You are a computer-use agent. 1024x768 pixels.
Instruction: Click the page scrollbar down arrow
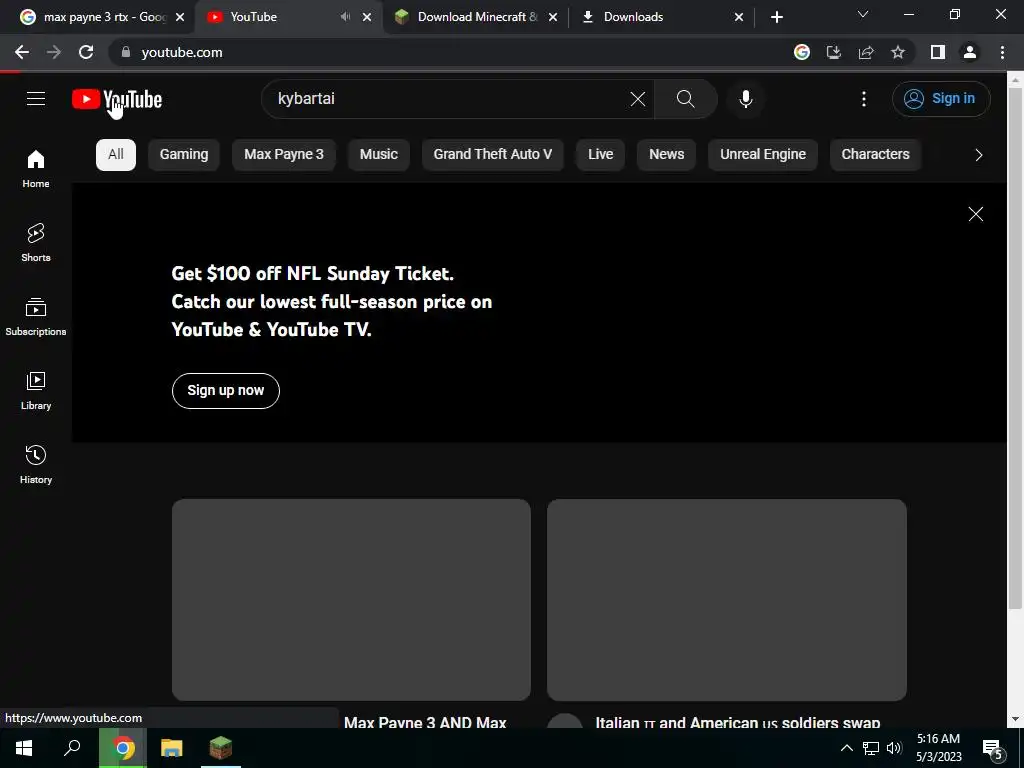coord(1015,720)
